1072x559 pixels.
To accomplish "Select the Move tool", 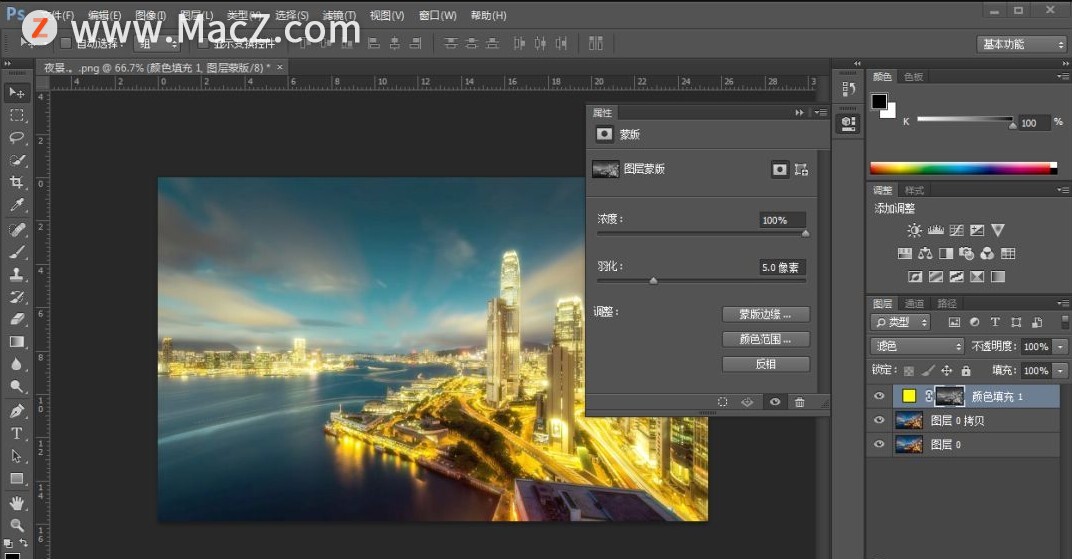I will coord(16,92).
